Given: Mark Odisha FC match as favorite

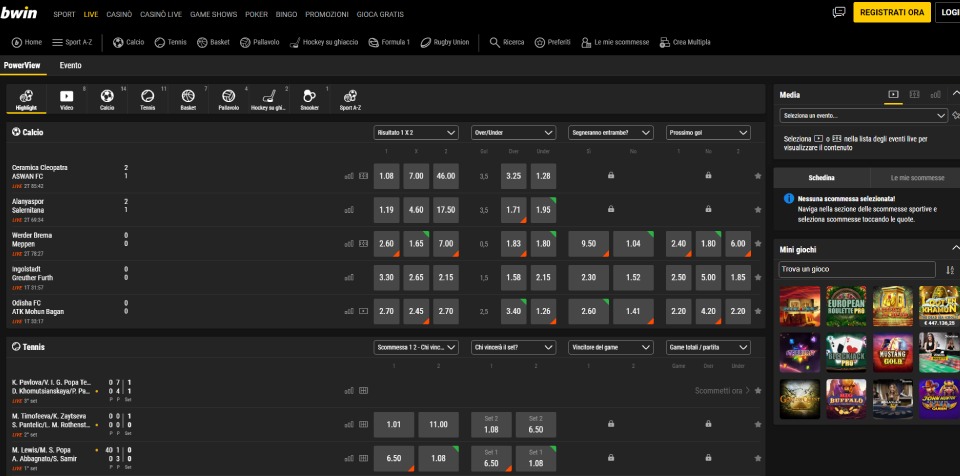Looking at the screenshot, I should 758,311.
